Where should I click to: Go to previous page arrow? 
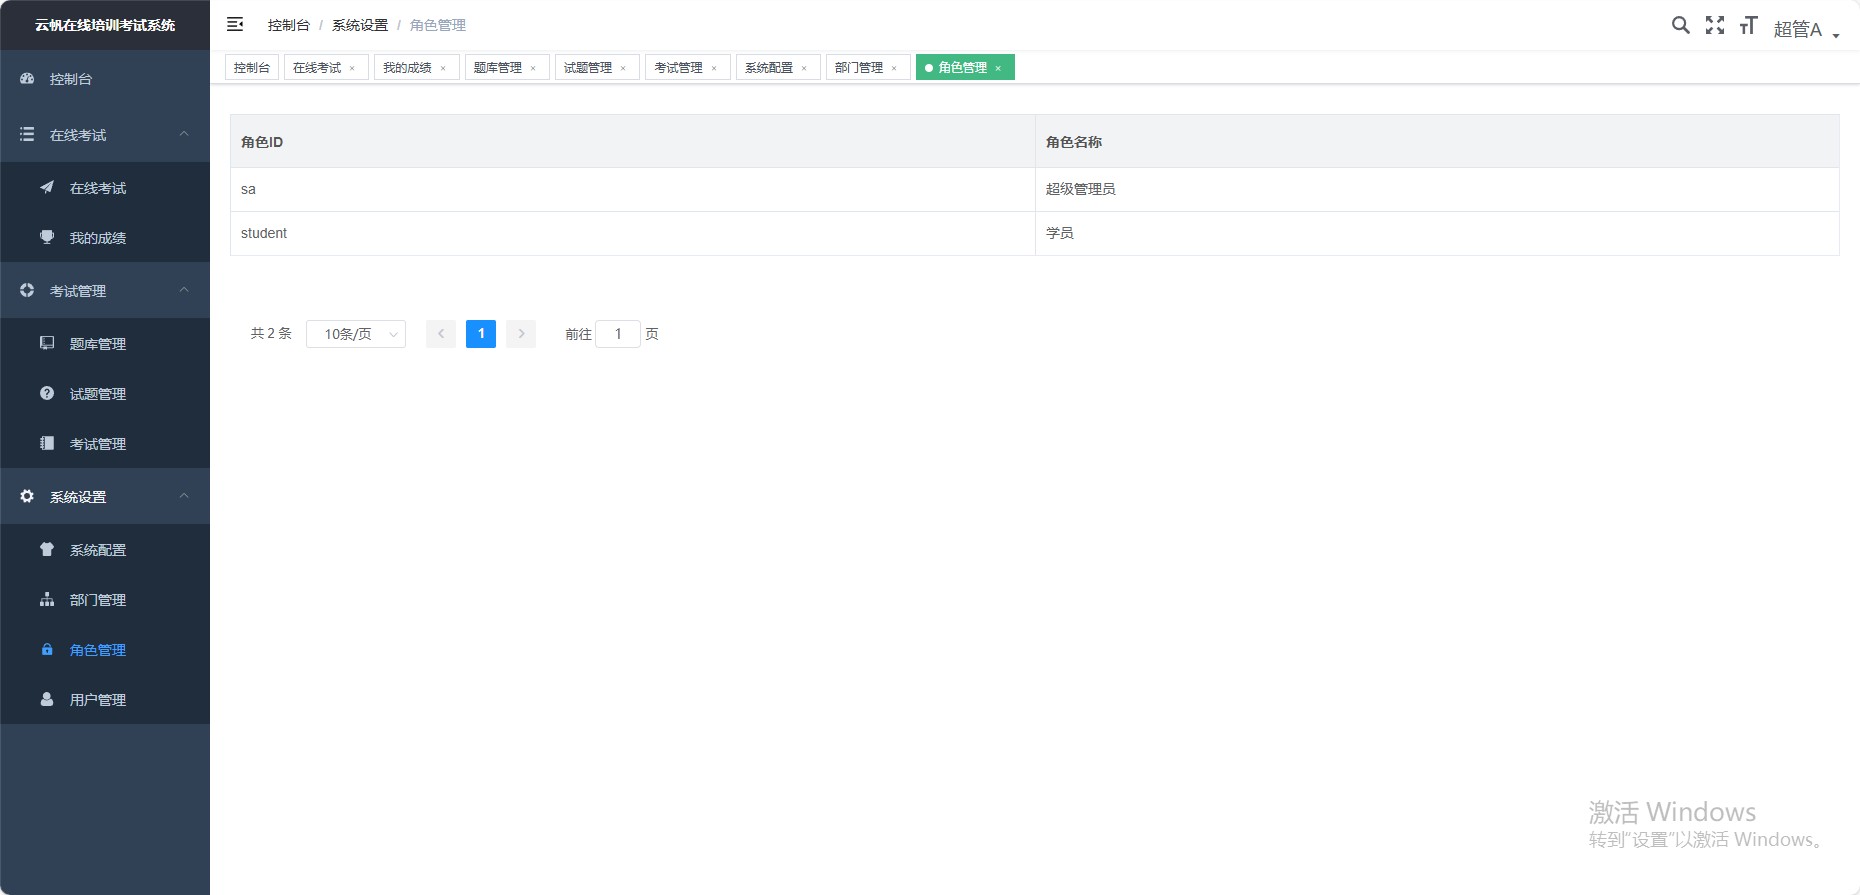(441, 334)
